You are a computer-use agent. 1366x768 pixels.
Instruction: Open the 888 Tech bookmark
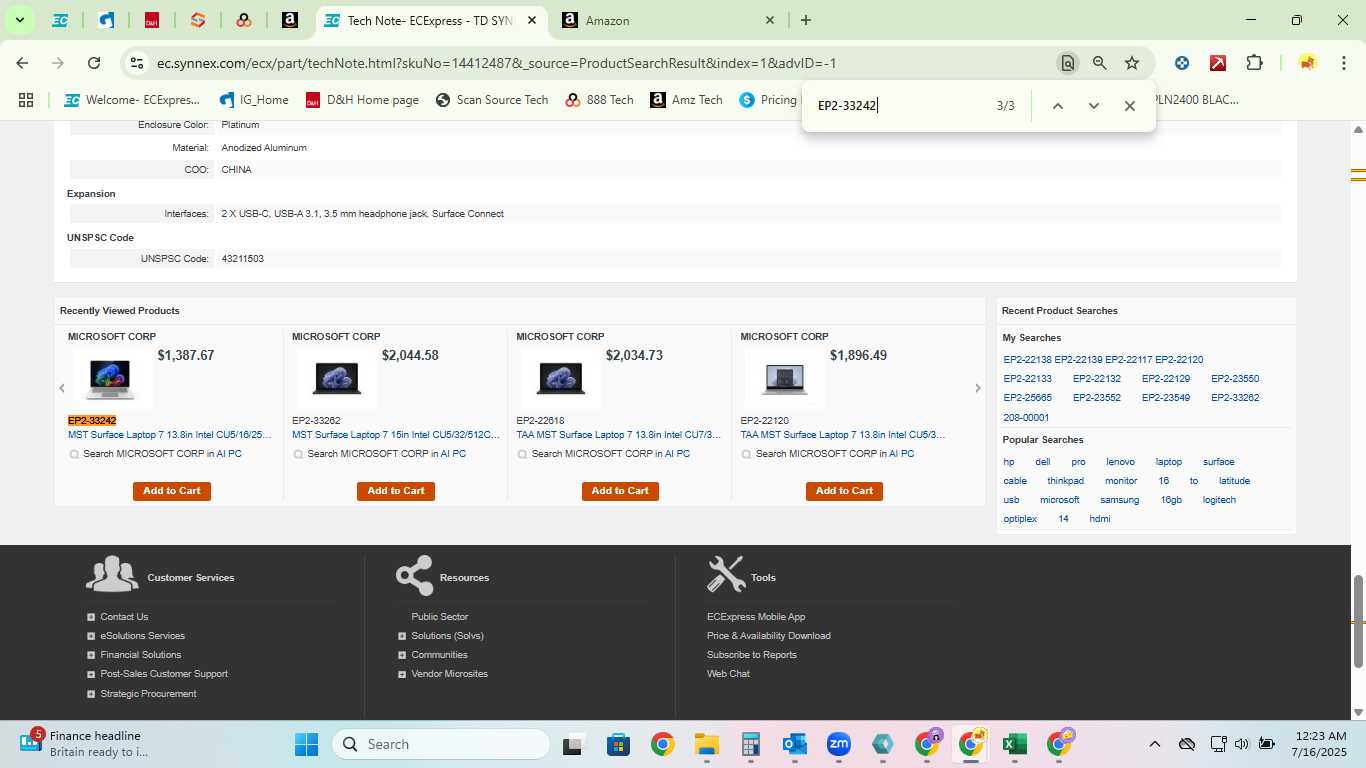[599, 100]
